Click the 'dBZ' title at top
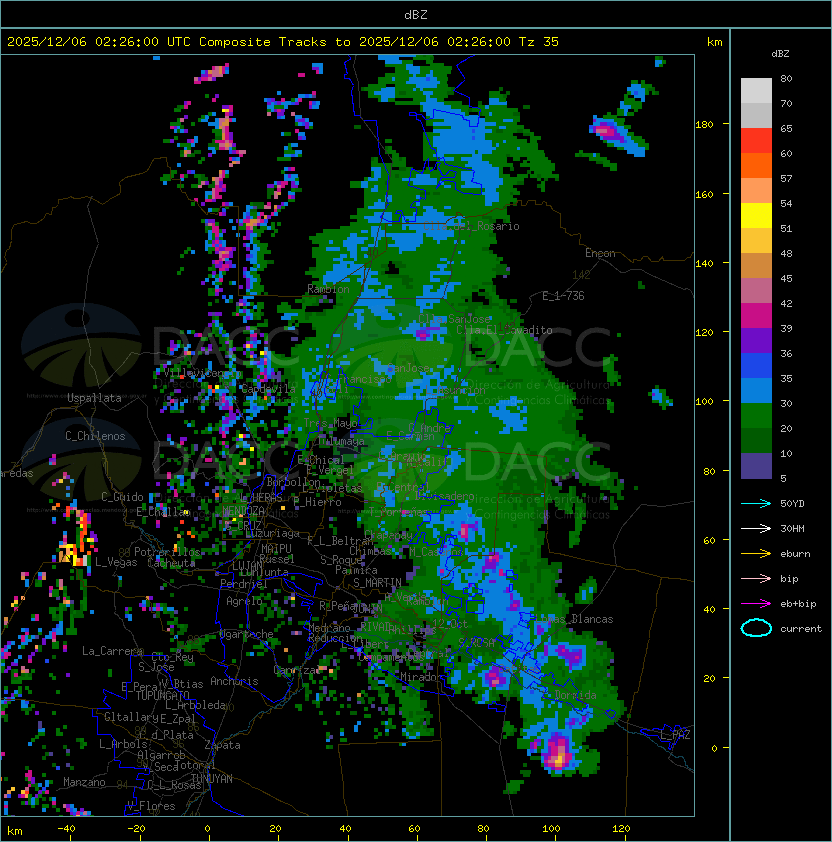This screenshot has height=842, width=832. pos(416,14)
